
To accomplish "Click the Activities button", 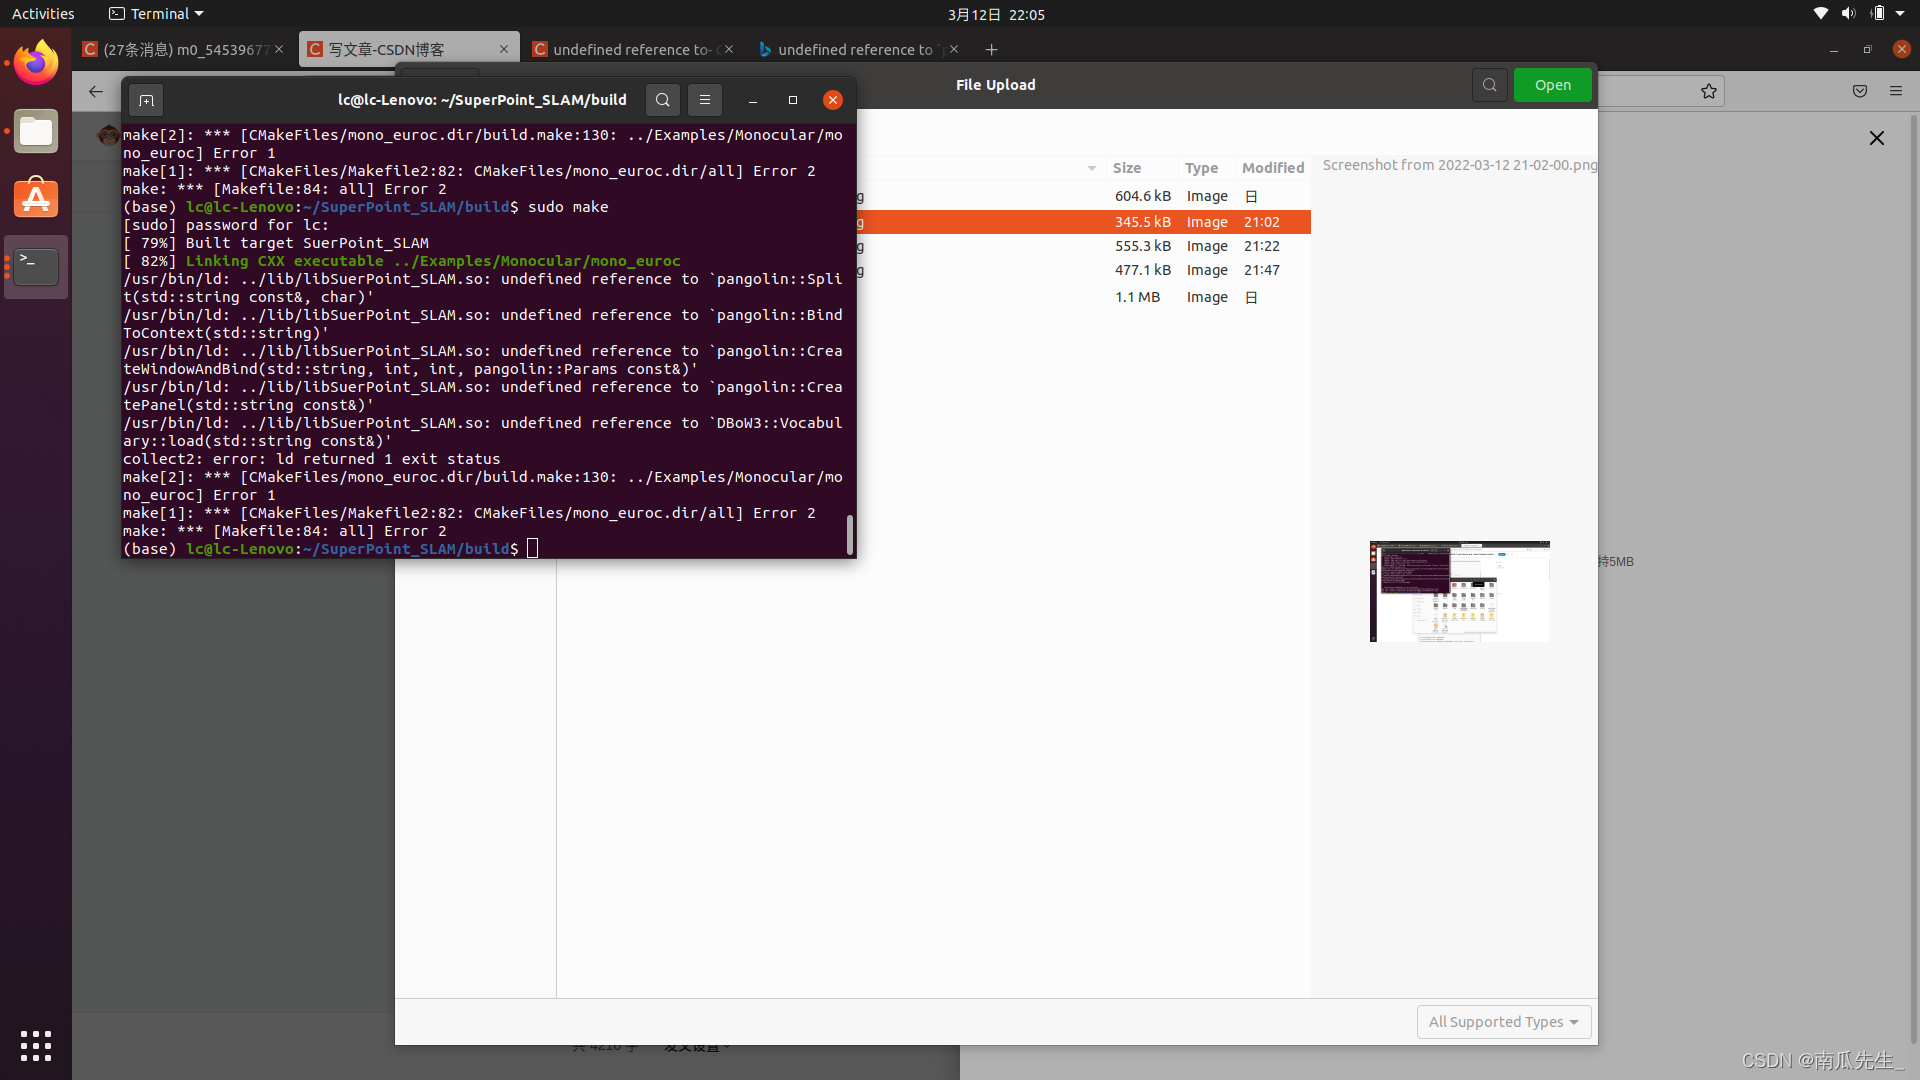I will tap(43, 14).
